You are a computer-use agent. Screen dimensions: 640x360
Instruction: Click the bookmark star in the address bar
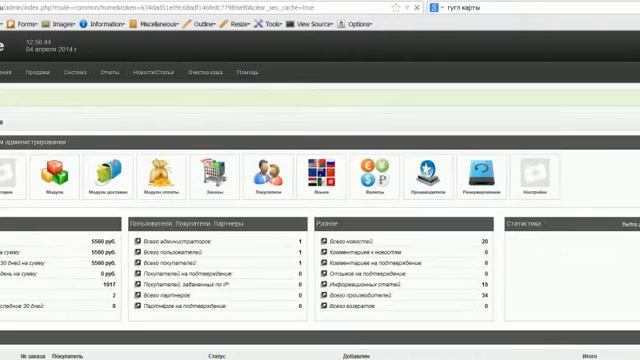[x=396, y=7]
